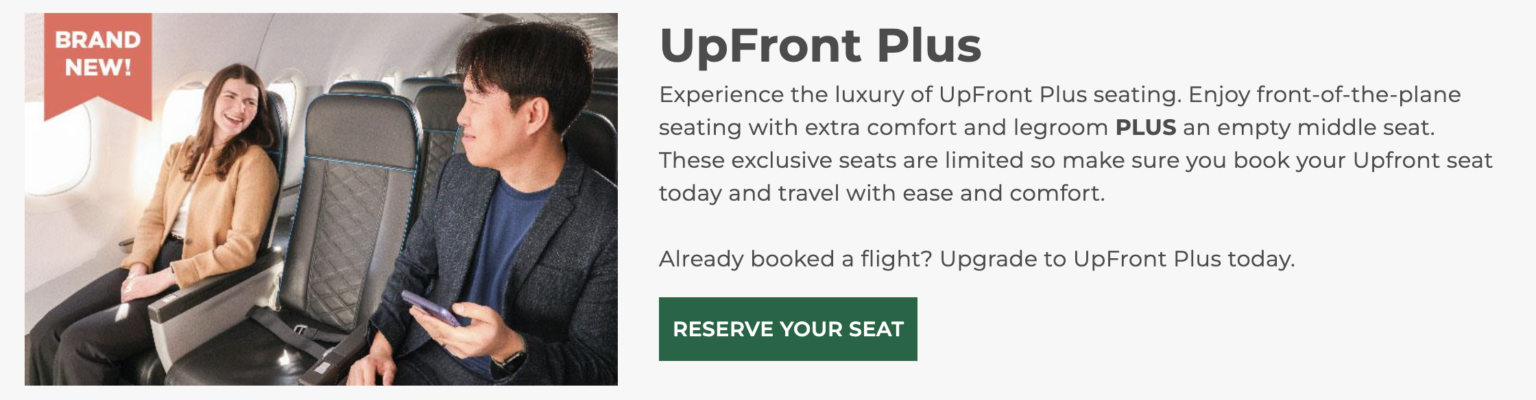
Task: Click the purple phone in man's hand
Action: point(431,307)
